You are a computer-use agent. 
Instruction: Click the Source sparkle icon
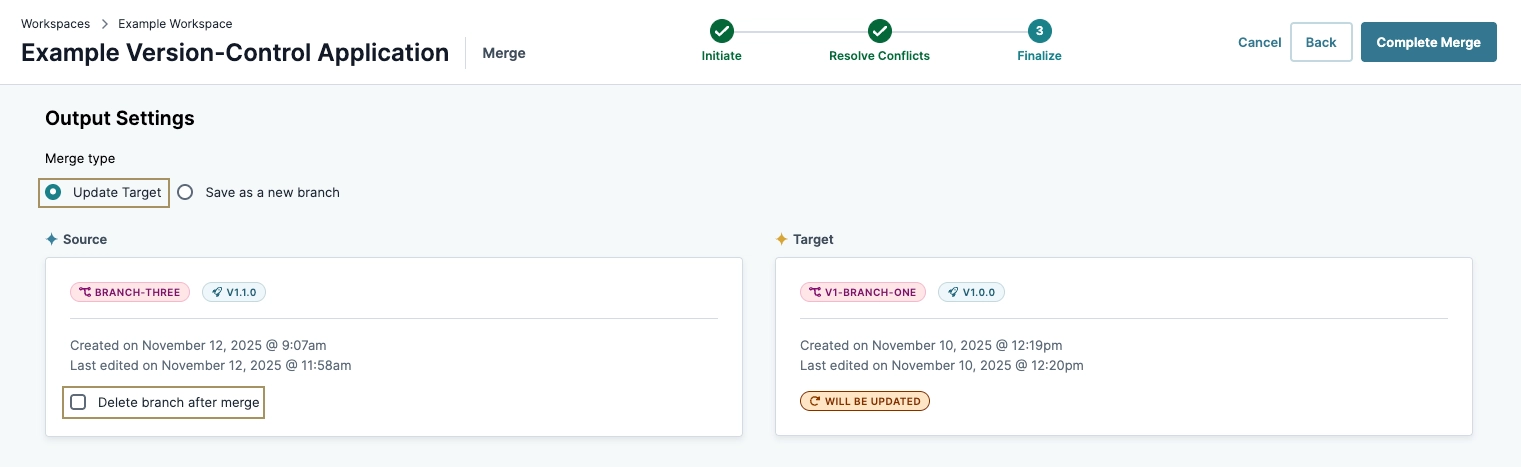[52, 240]
